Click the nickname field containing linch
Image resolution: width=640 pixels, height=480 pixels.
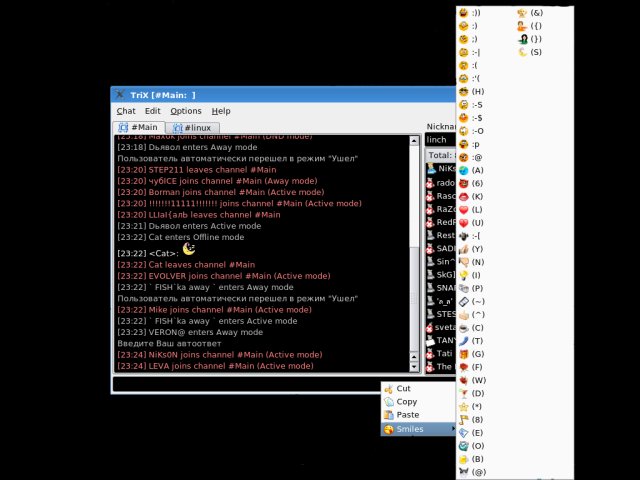[440, 140]
